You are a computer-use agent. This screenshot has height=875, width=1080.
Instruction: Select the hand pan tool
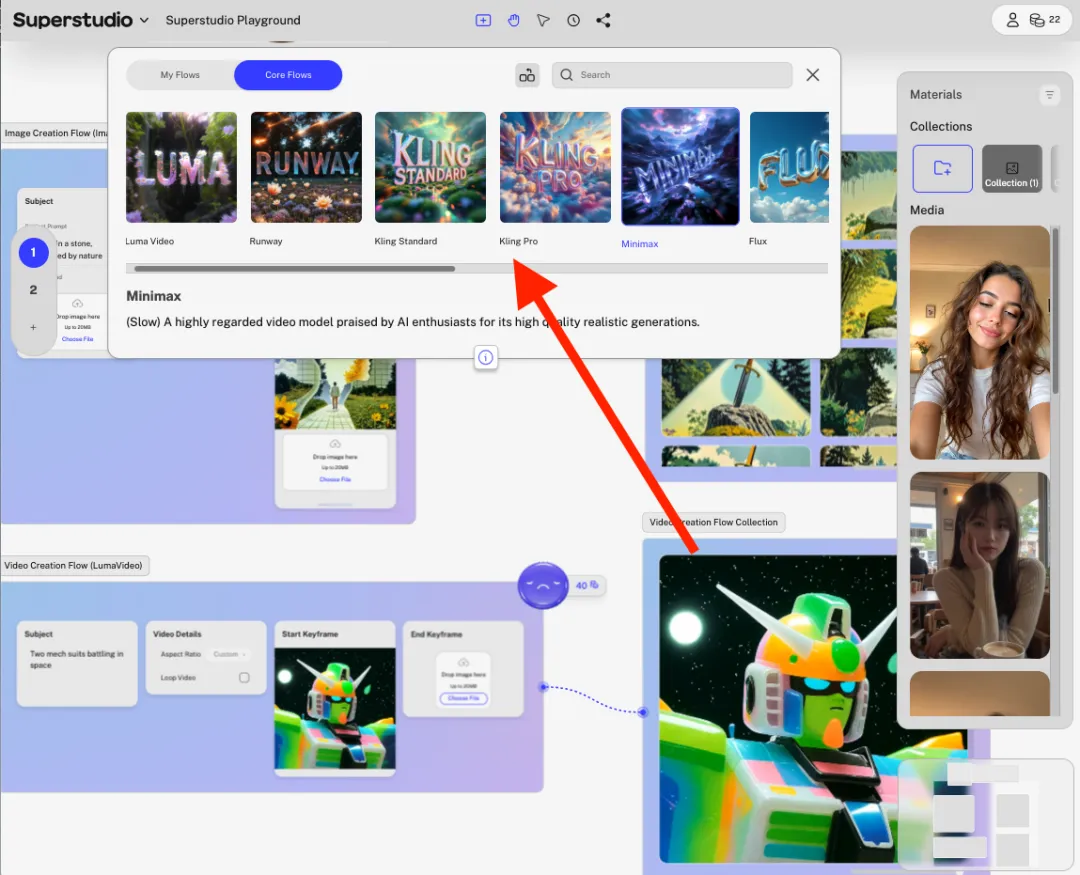(514, 20)
